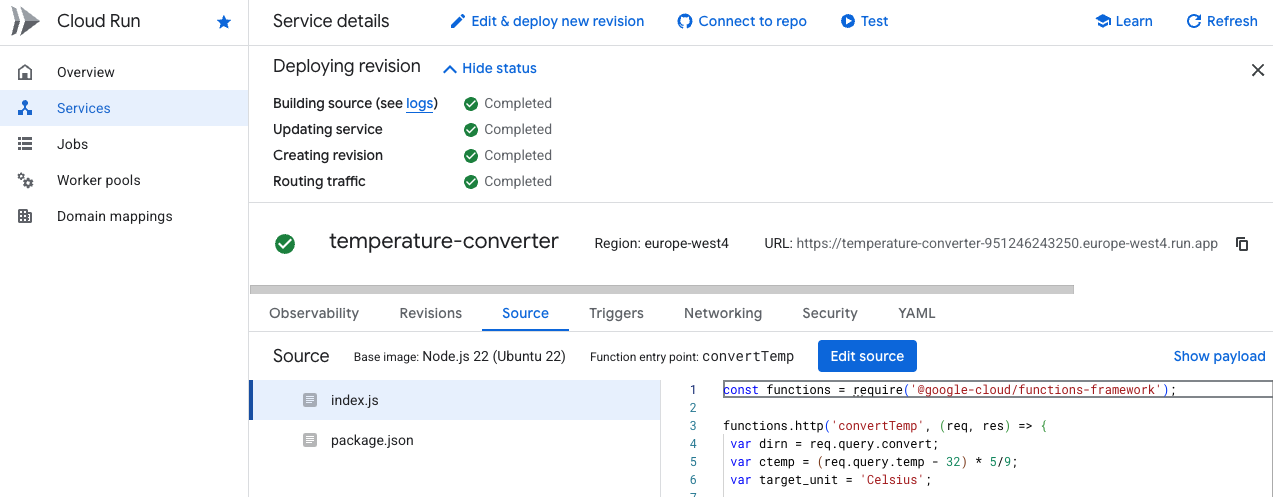Open the build logs link
1273x497 pixels.
419,103
